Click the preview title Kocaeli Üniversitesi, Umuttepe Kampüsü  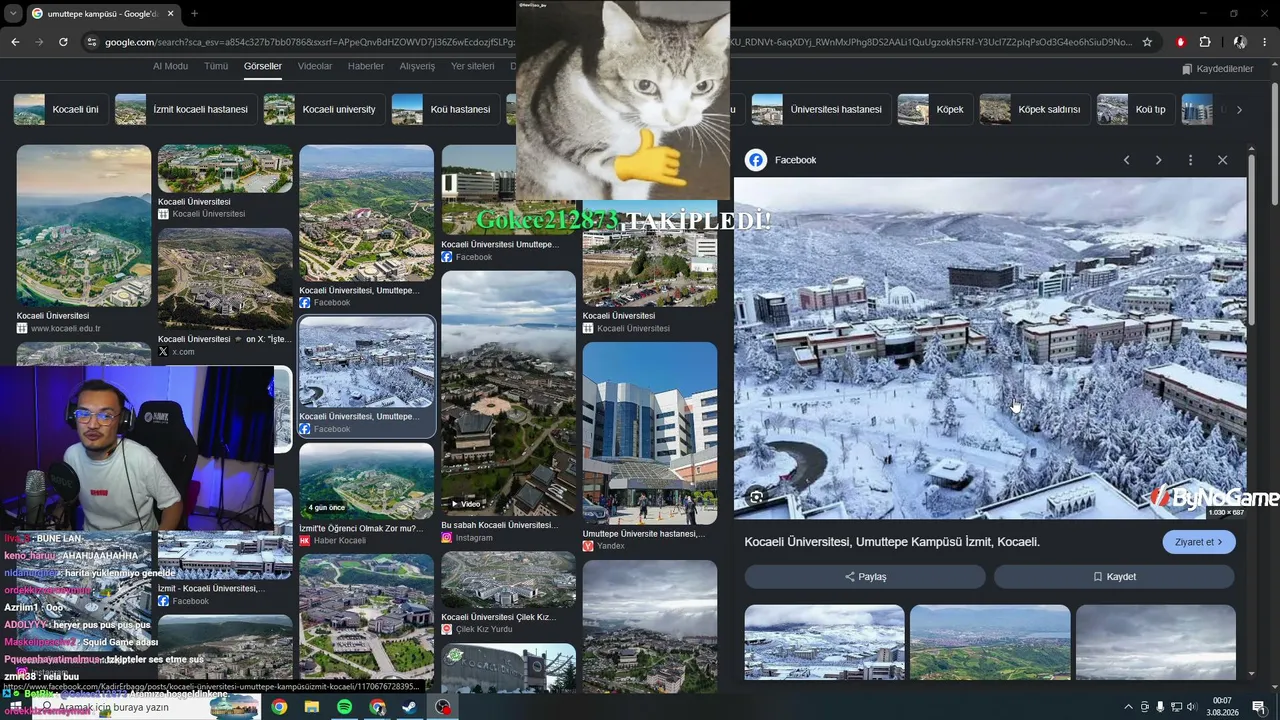(x=892, y=542)
